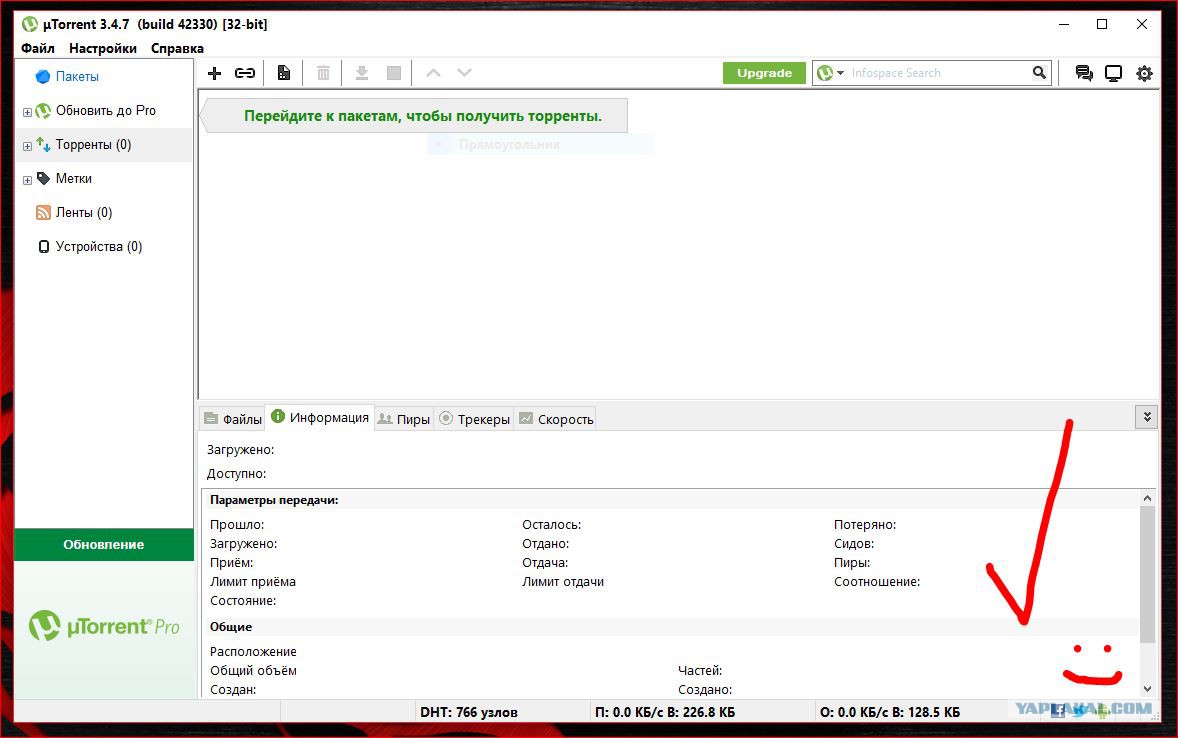The height and width of the screenshot is (738, 1178).
Task: Switch to the Информация tab
Action: pyautogui.click(x=320, y=417)
